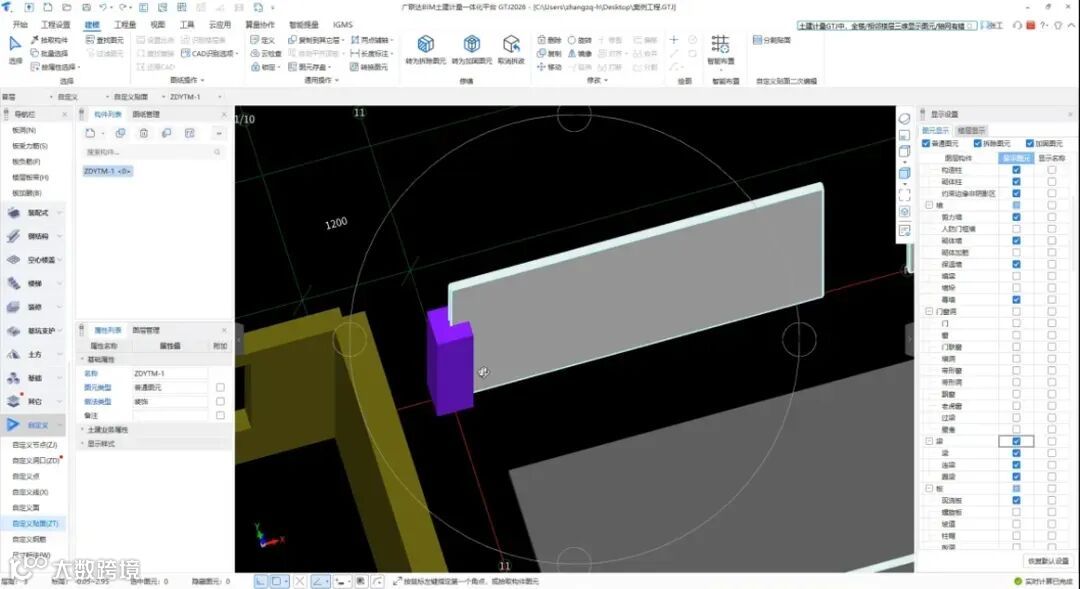Click the help question mark icon
This screenshot has height=589, width=1080.
coord(1044,25)
